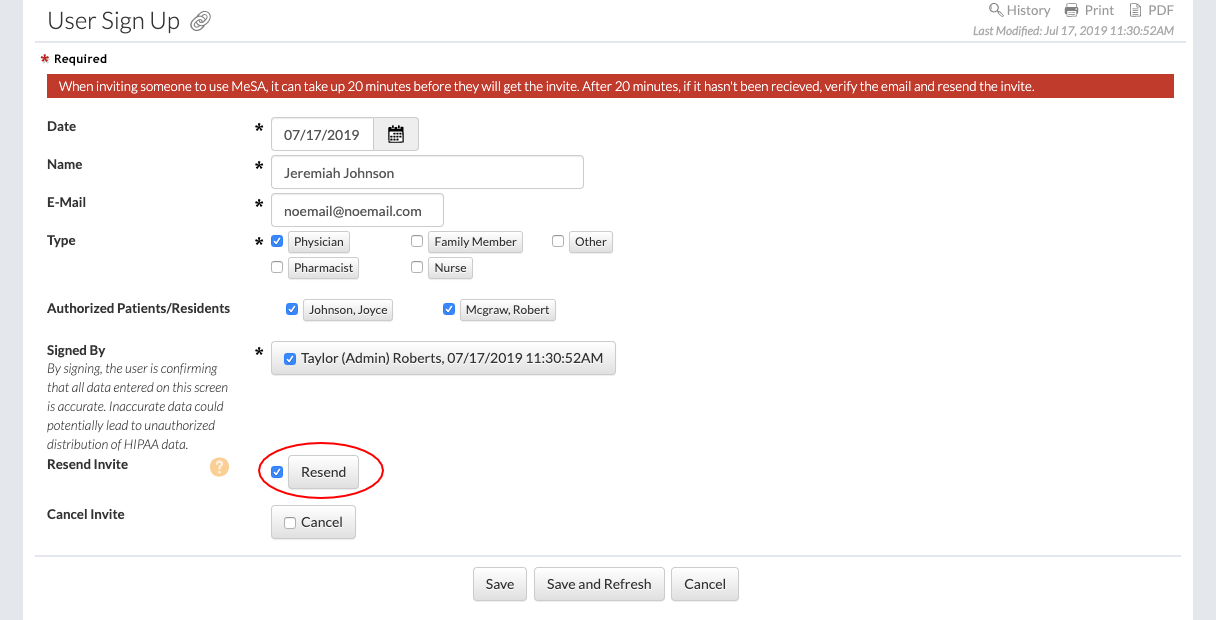Check the Family Member type option
1216x620 pixels.
[417, 241]
